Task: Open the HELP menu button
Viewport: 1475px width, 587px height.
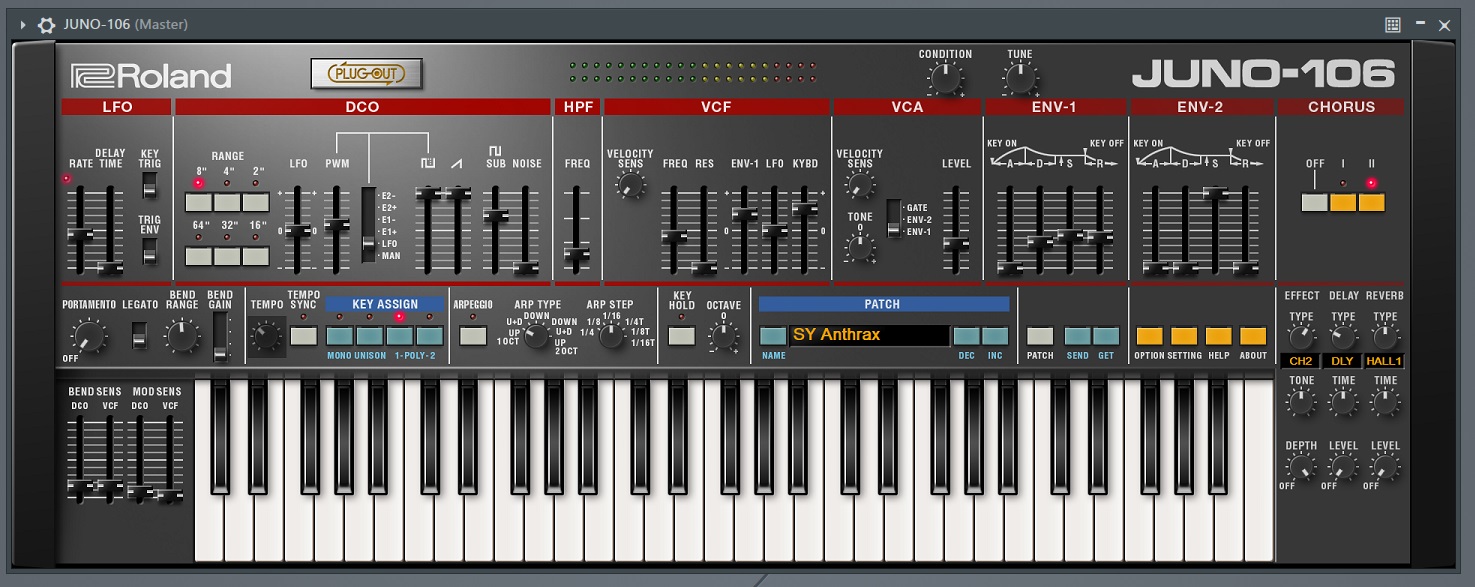Action: coord(1218,336)
